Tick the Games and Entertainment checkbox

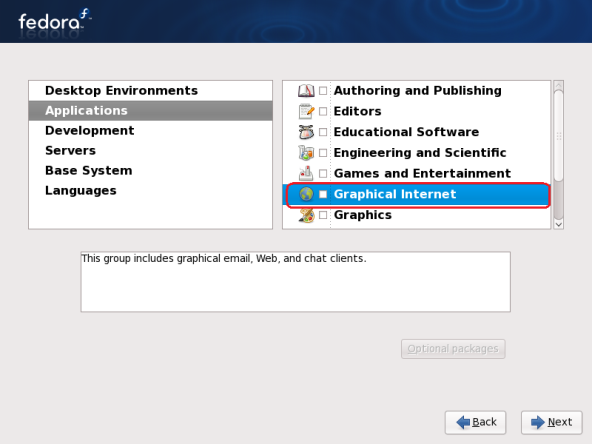pos(323,173)
